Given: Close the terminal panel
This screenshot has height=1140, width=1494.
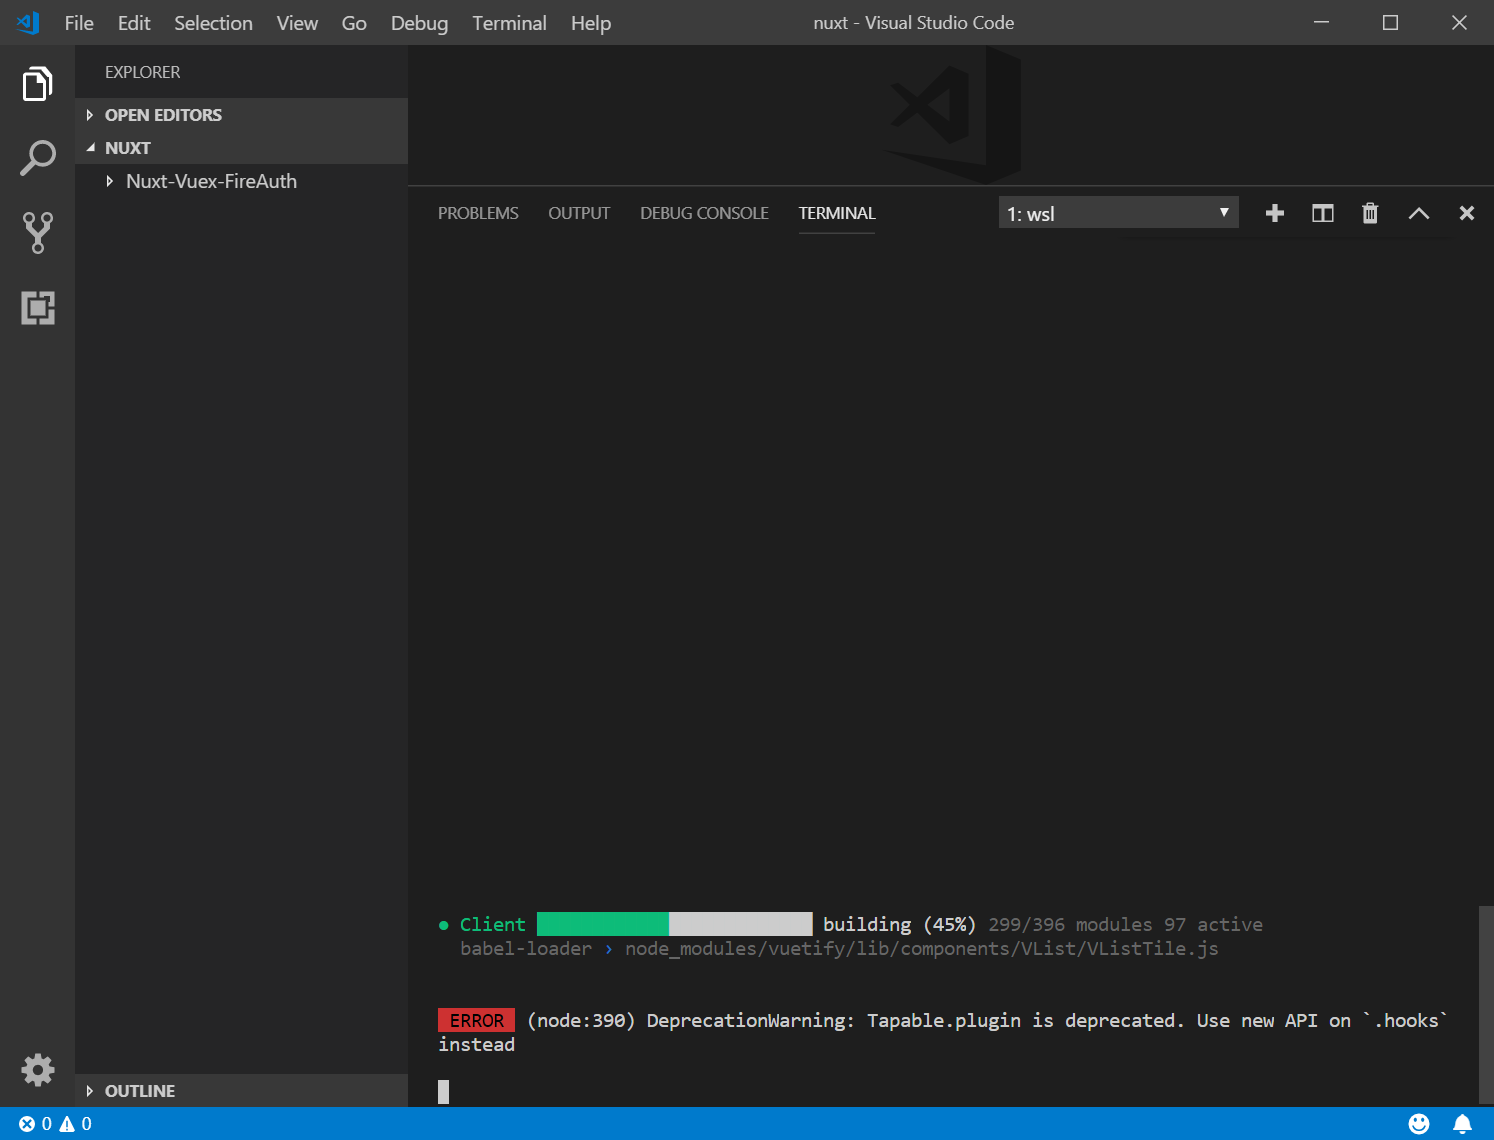Looking at the screenshot, I should point(1466,213).
